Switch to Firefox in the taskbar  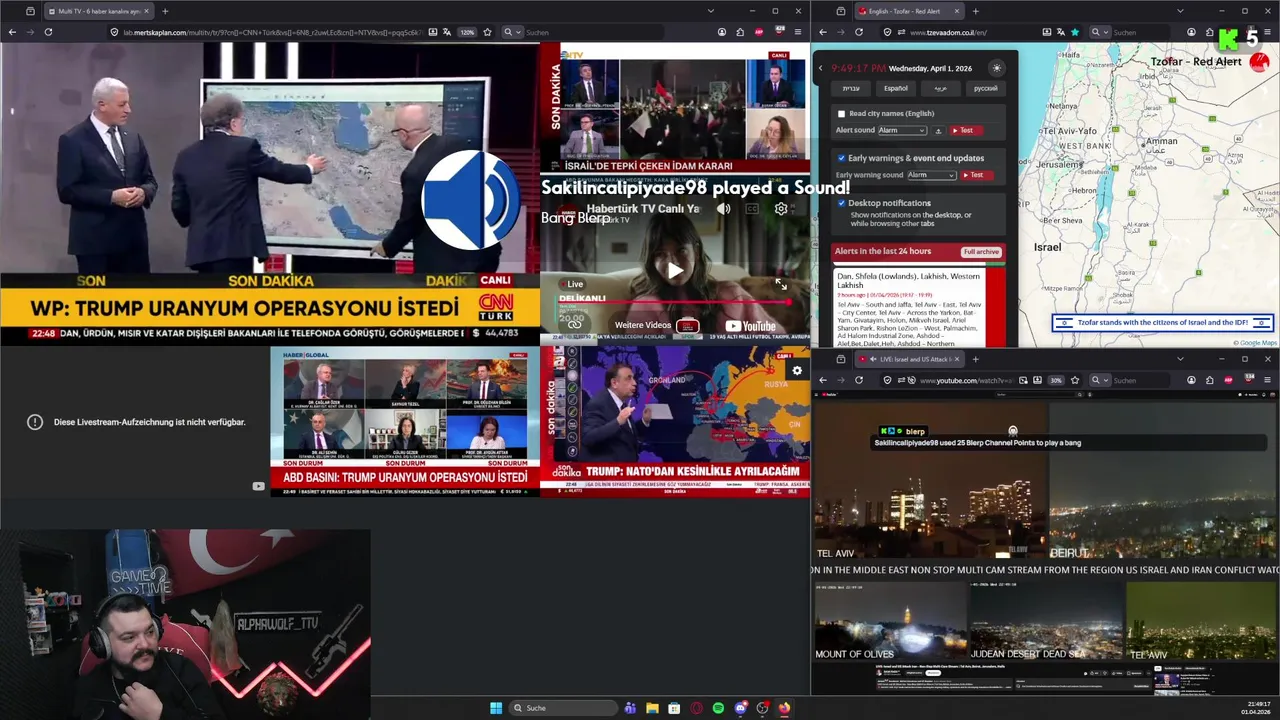point(784,708)
